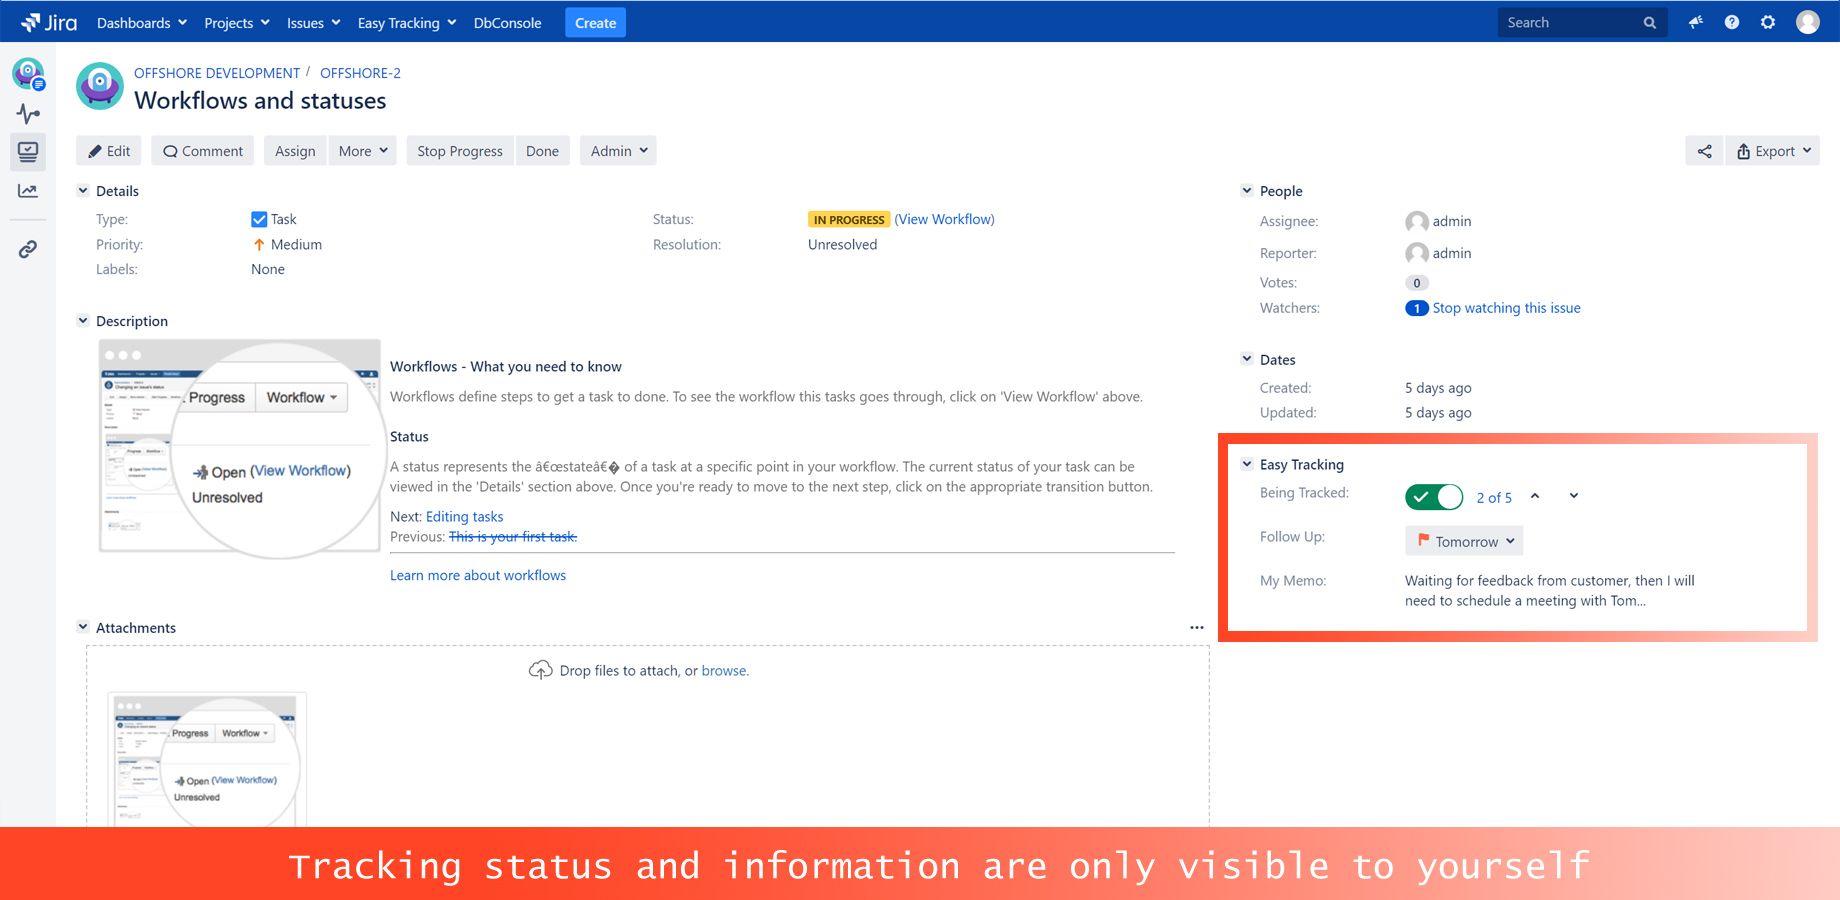Toggle the Being Tracked switch
This screenshot has height=900, width=1840.
[1434, 497]
